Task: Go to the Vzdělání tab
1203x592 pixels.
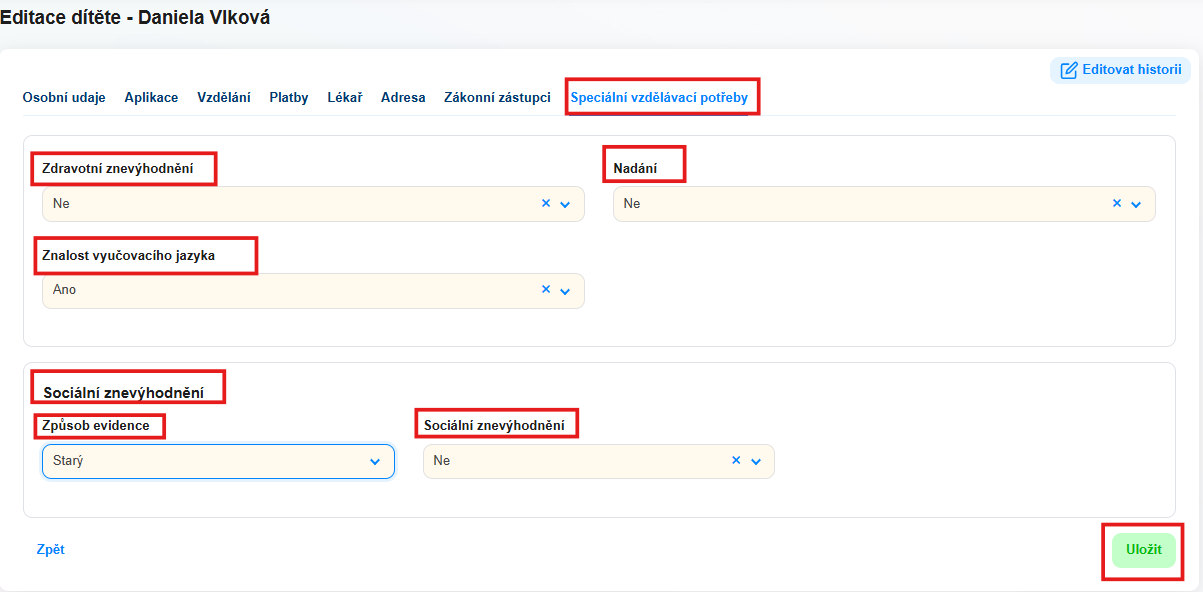Action: click(224, 98)
